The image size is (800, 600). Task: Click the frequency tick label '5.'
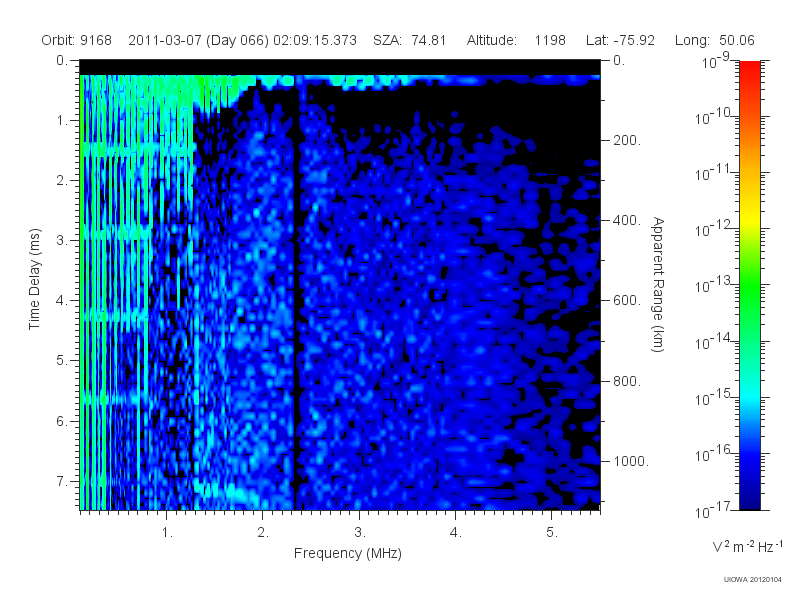[x=552, y=533]
